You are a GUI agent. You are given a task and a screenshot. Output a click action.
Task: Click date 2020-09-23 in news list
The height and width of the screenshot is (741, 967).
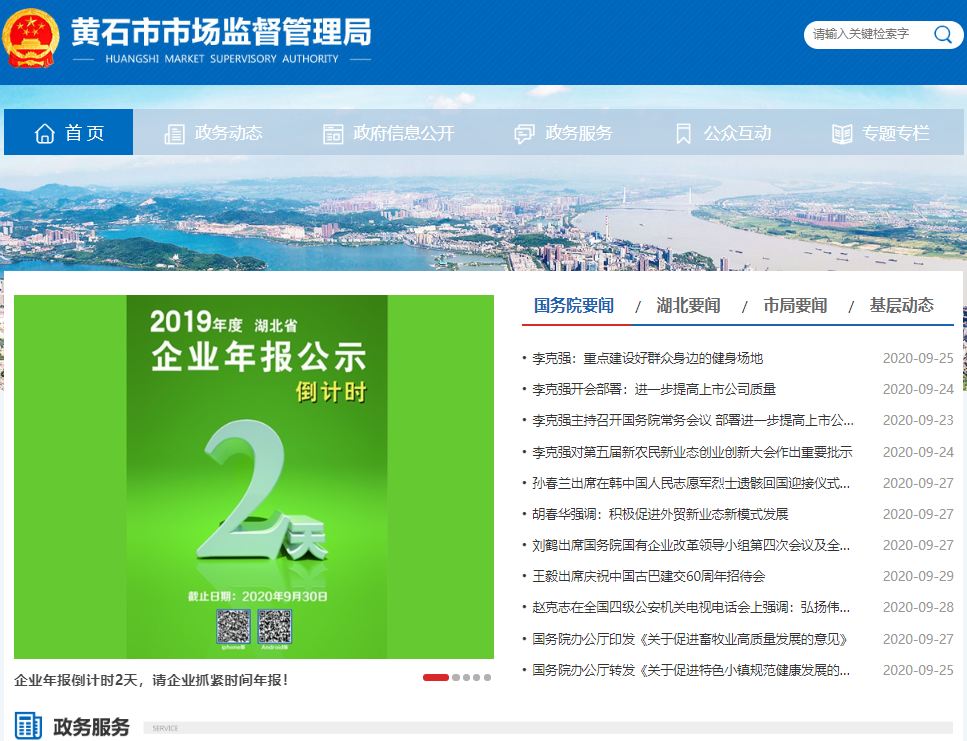coord(918,420)
